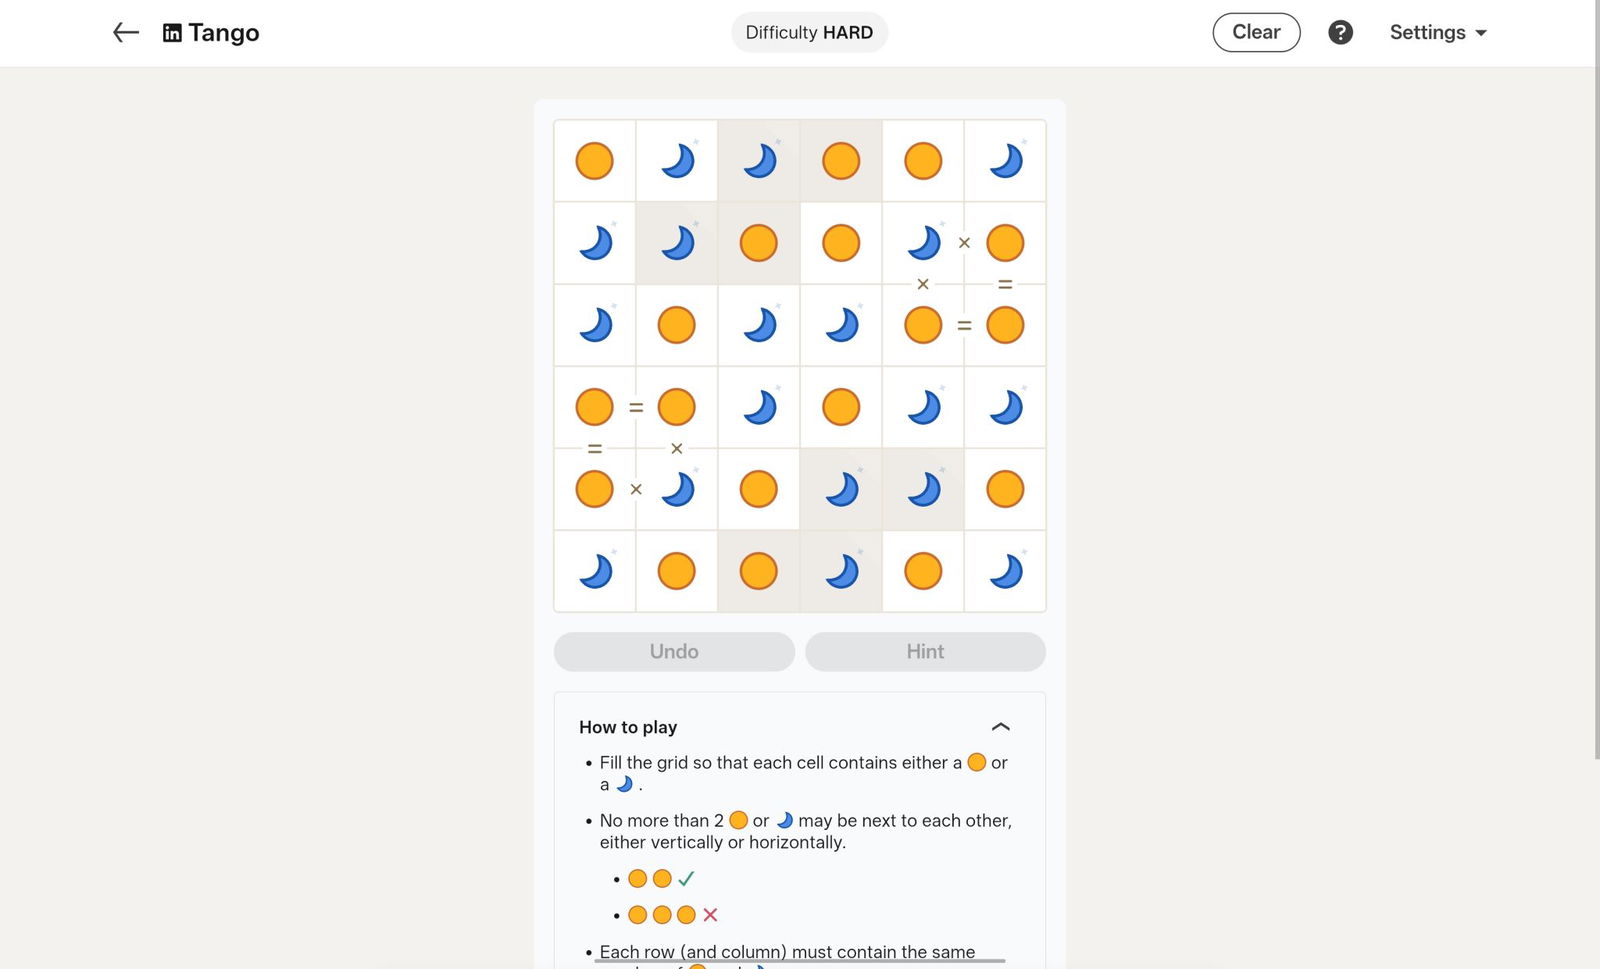The image size is (1600, 969).
Task: Click the back arrow icon
Action: point(125,33)
